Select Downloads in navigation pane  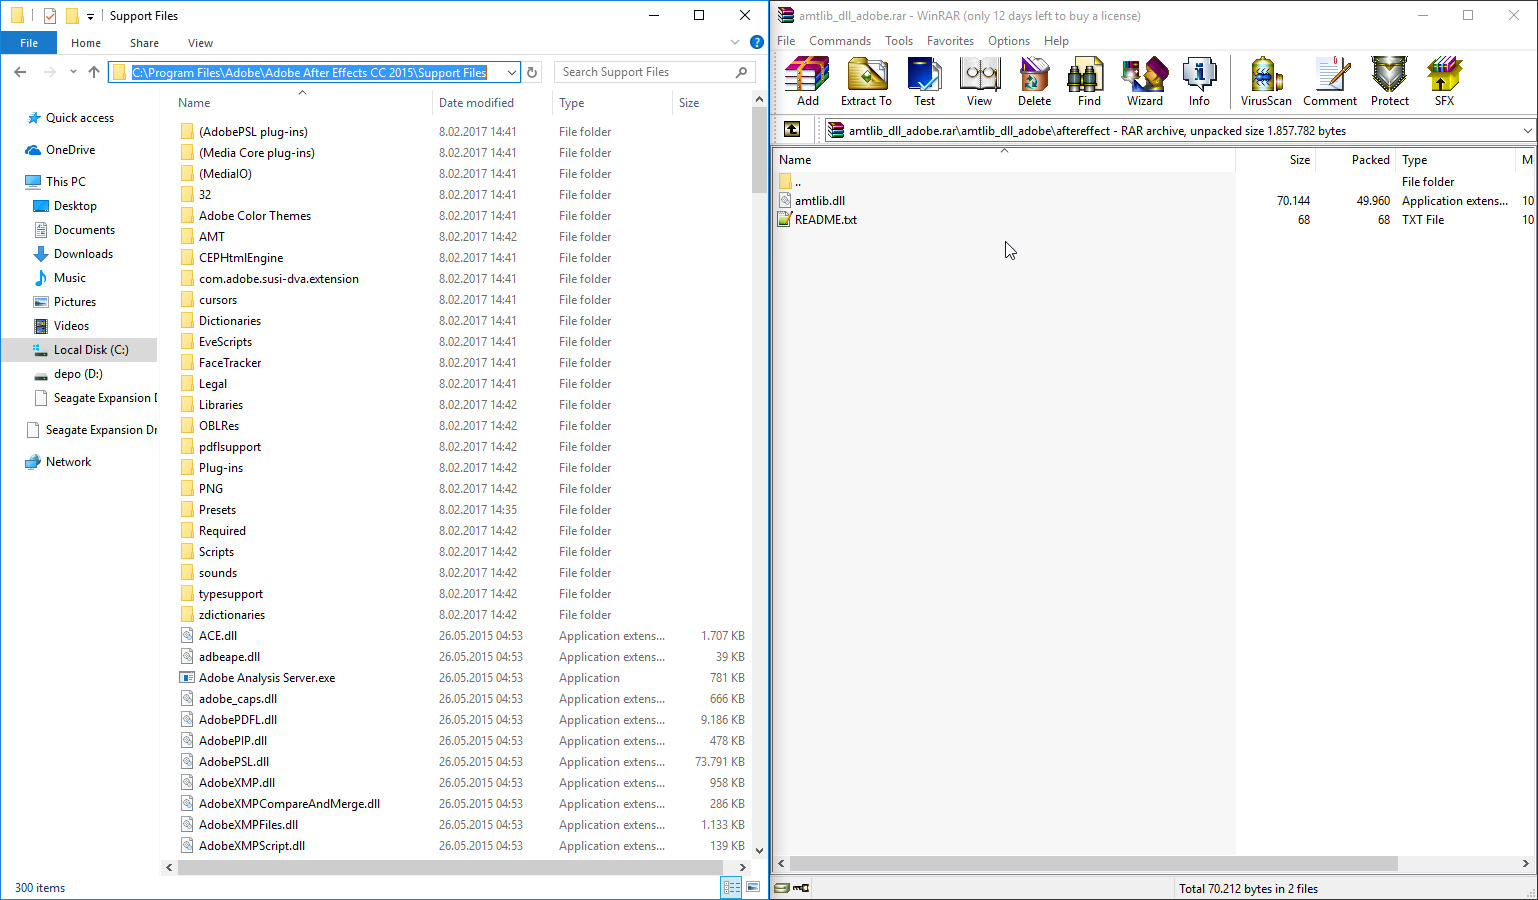83,254
